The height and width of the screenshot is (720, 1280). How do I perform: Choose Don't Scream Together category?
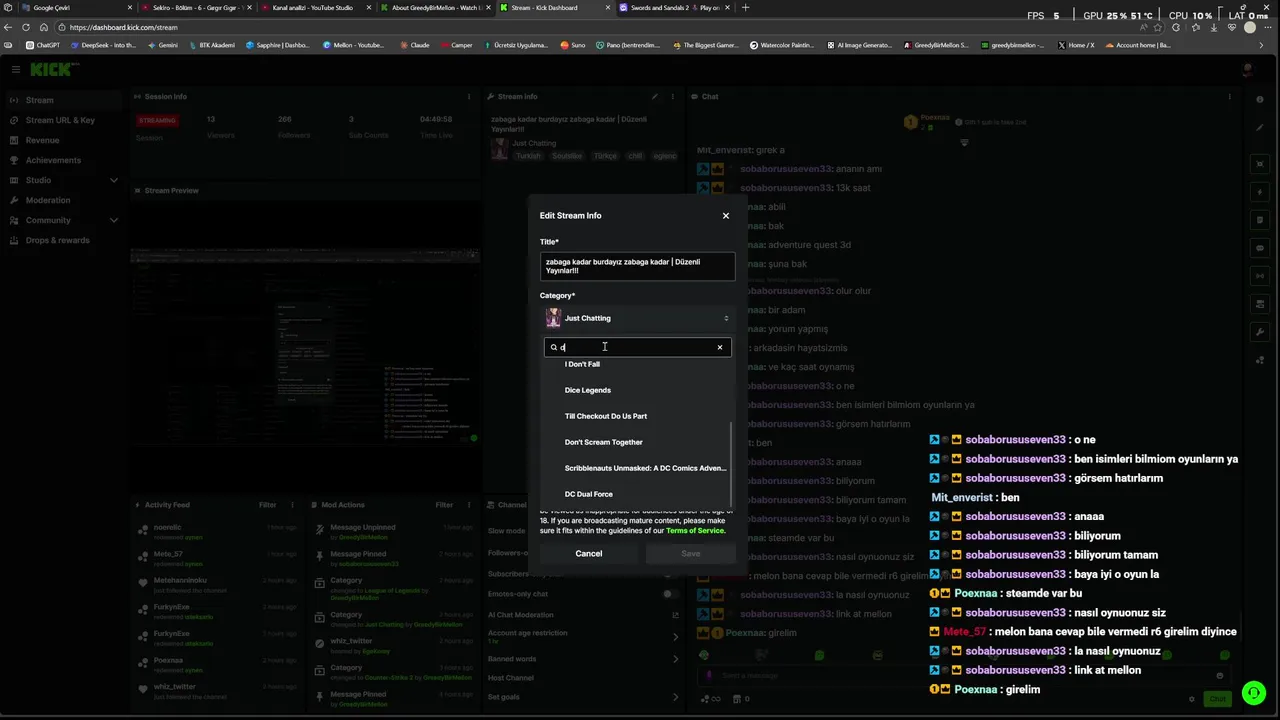tap(637, 442)
